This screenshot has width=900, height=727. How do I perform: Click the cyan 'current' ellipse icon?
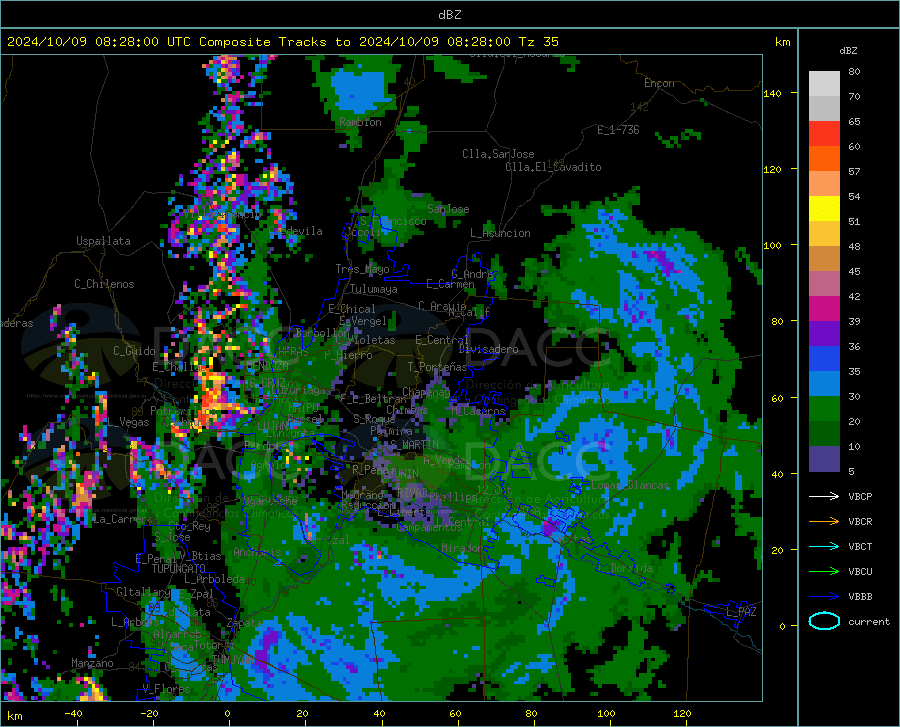824,621
